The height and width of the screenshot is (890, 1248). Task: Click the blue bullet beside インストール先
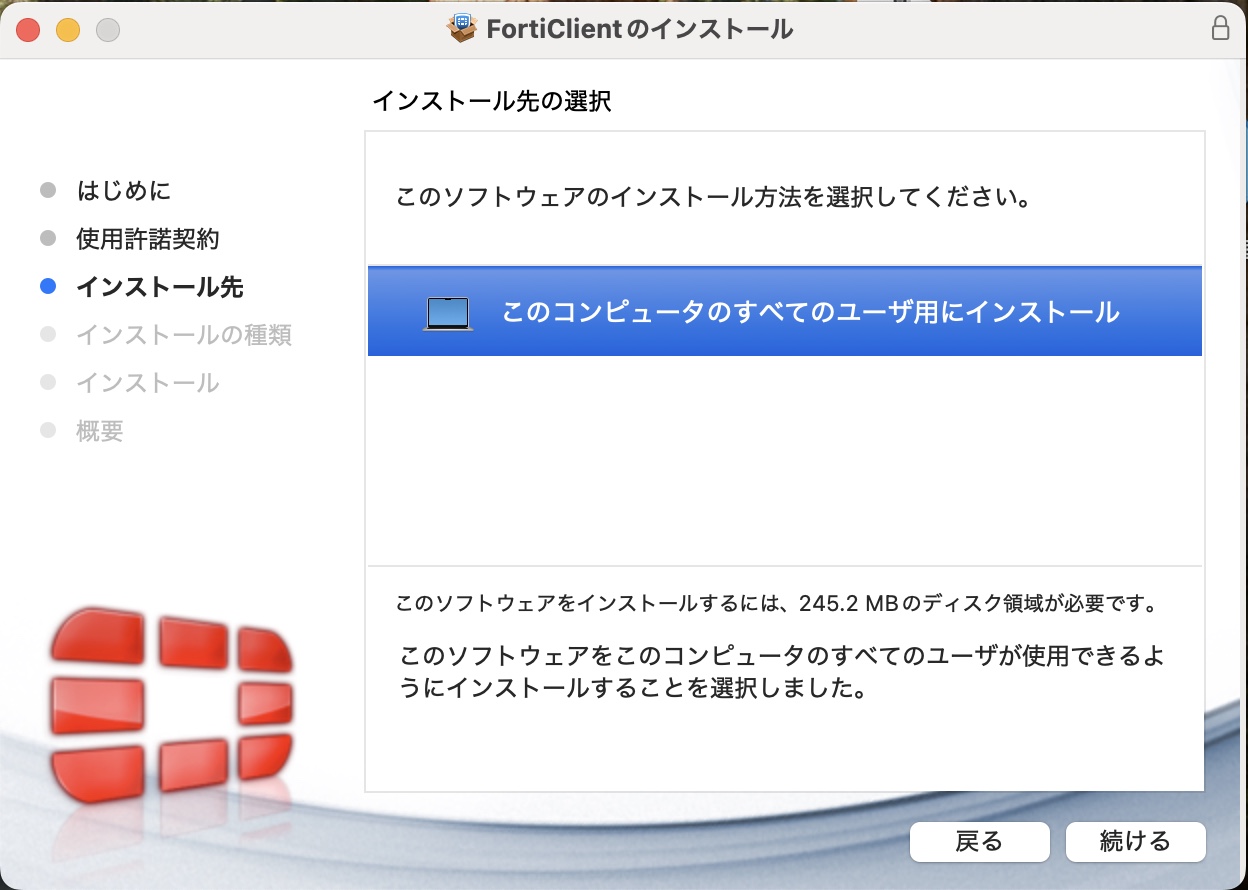point(48,288)
